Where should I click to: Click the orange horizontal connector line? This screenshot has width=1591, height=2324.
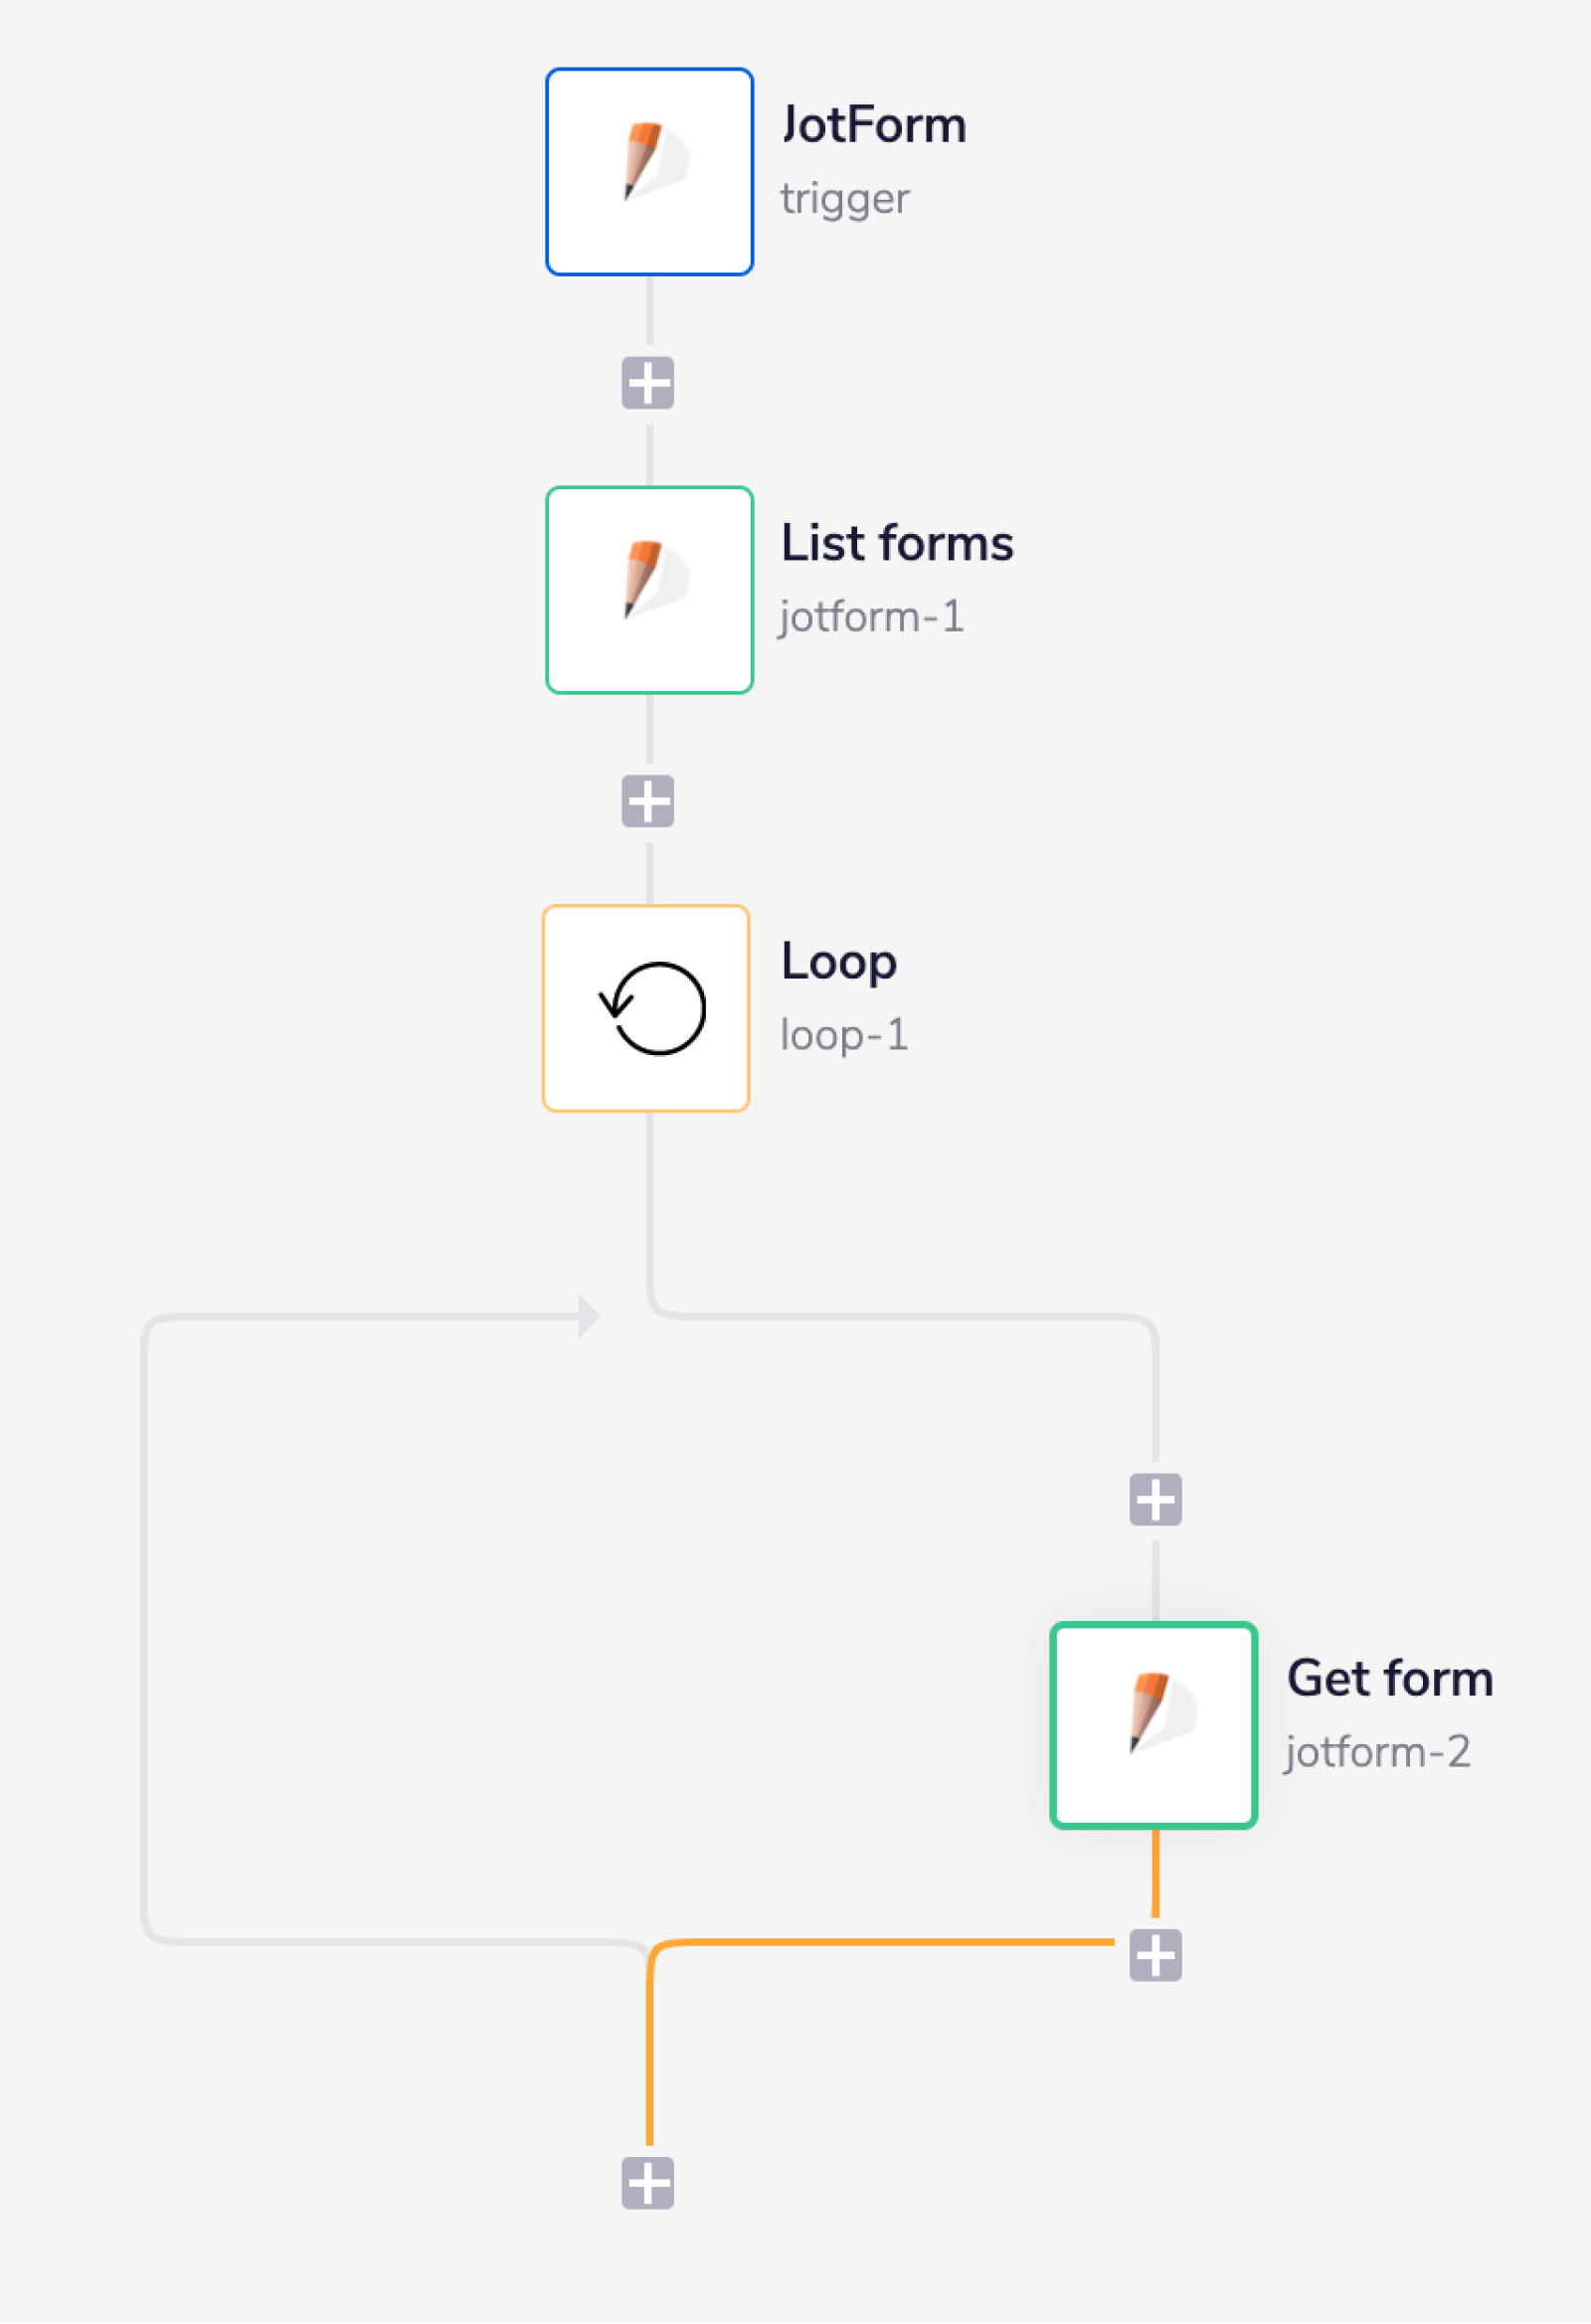880,1941
